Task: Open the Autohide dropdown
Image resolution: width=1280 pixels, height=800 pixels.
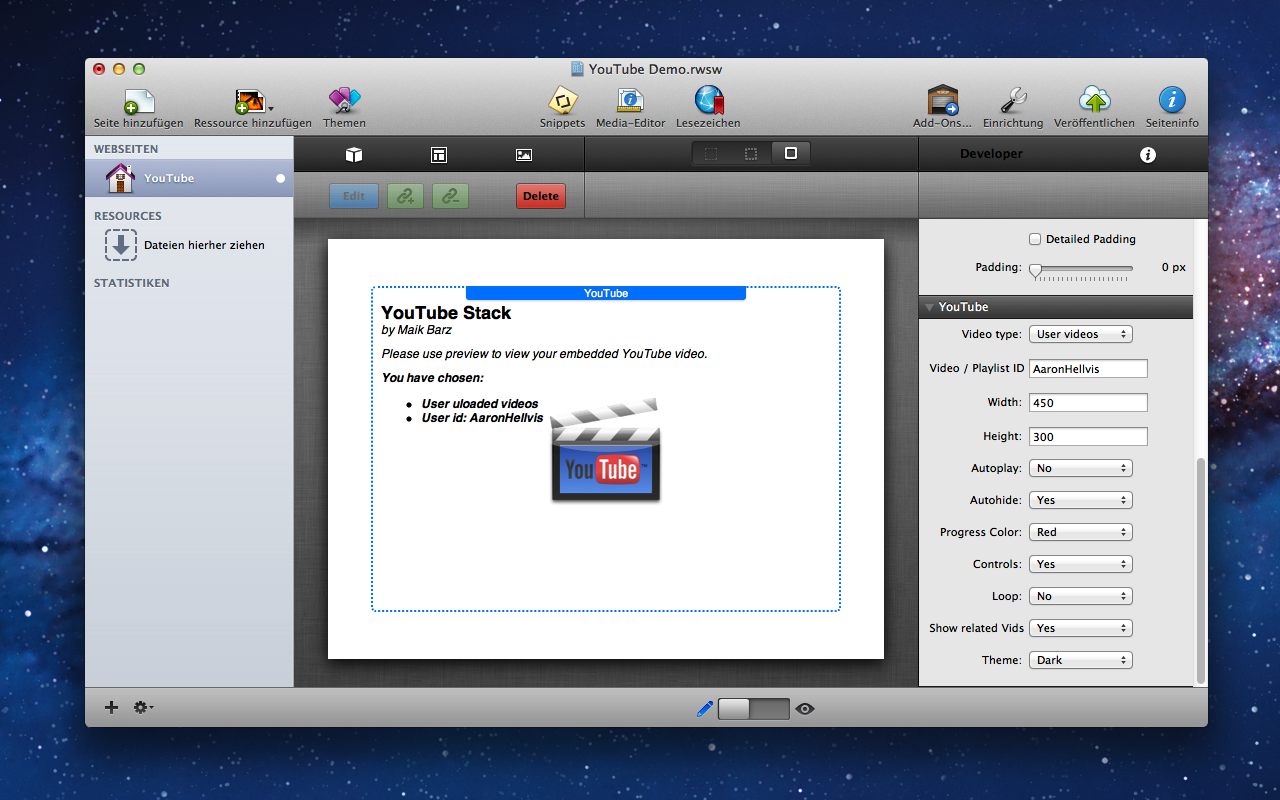Action: [1080, 500]
